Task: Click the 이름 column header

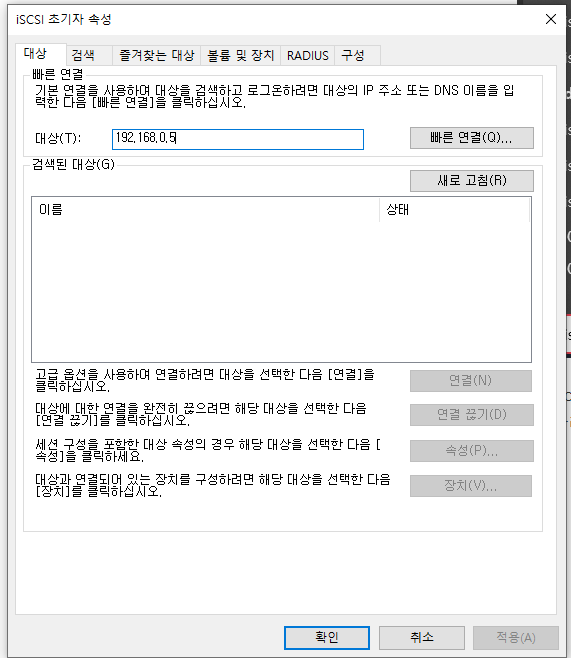Action: tap(206, 209)
